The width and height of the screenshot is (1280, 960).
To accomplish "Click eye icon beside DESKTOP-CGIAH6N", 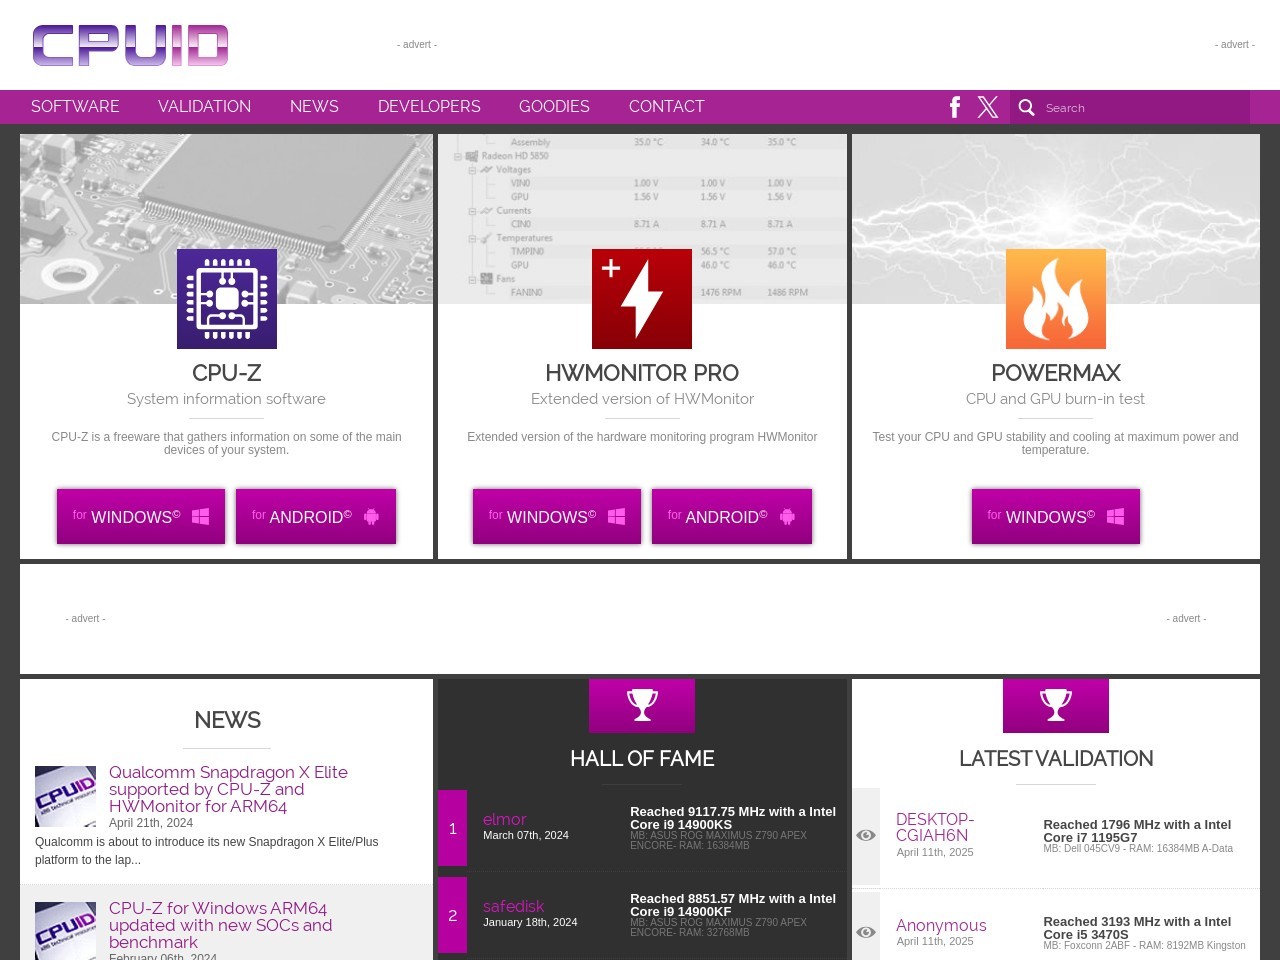I will point(866,836).
